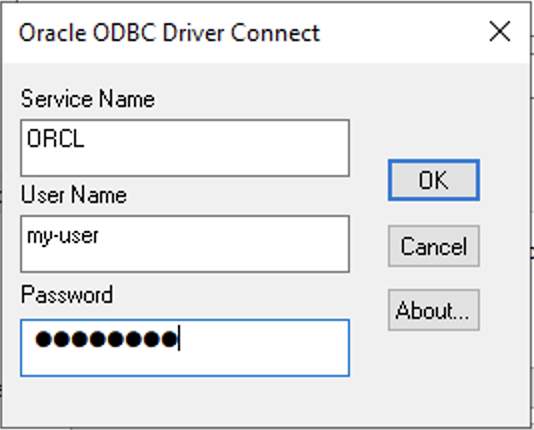Focus the Service Name input field

(185, 148)
